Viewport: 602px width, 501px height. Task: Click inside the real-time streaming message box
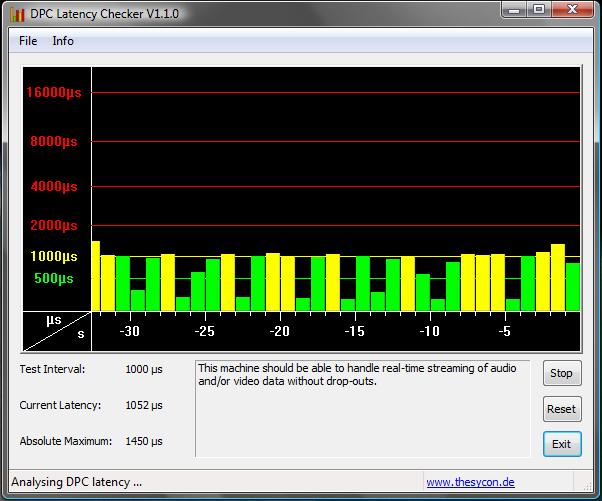point(361,408)
